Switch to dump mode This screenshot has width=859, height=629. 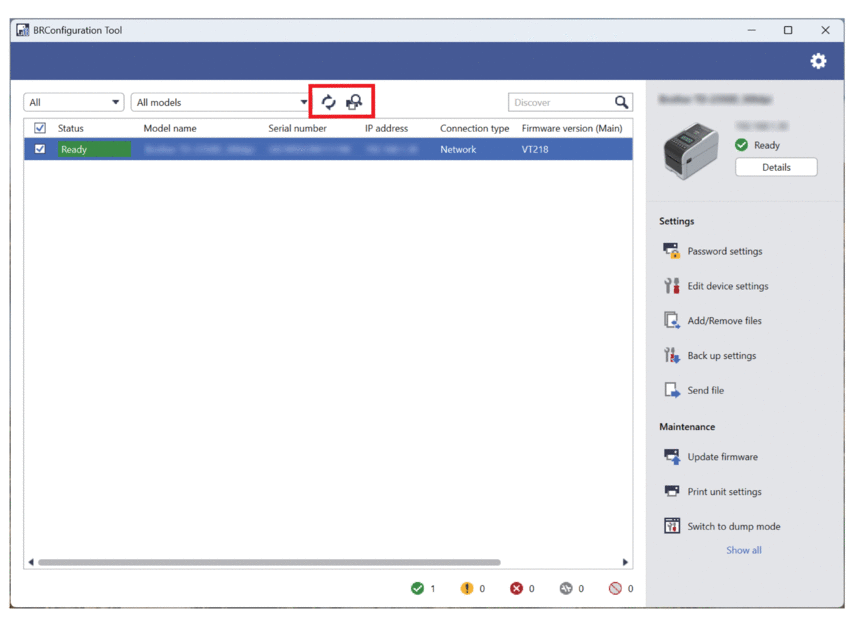click(x=733, y=527)
